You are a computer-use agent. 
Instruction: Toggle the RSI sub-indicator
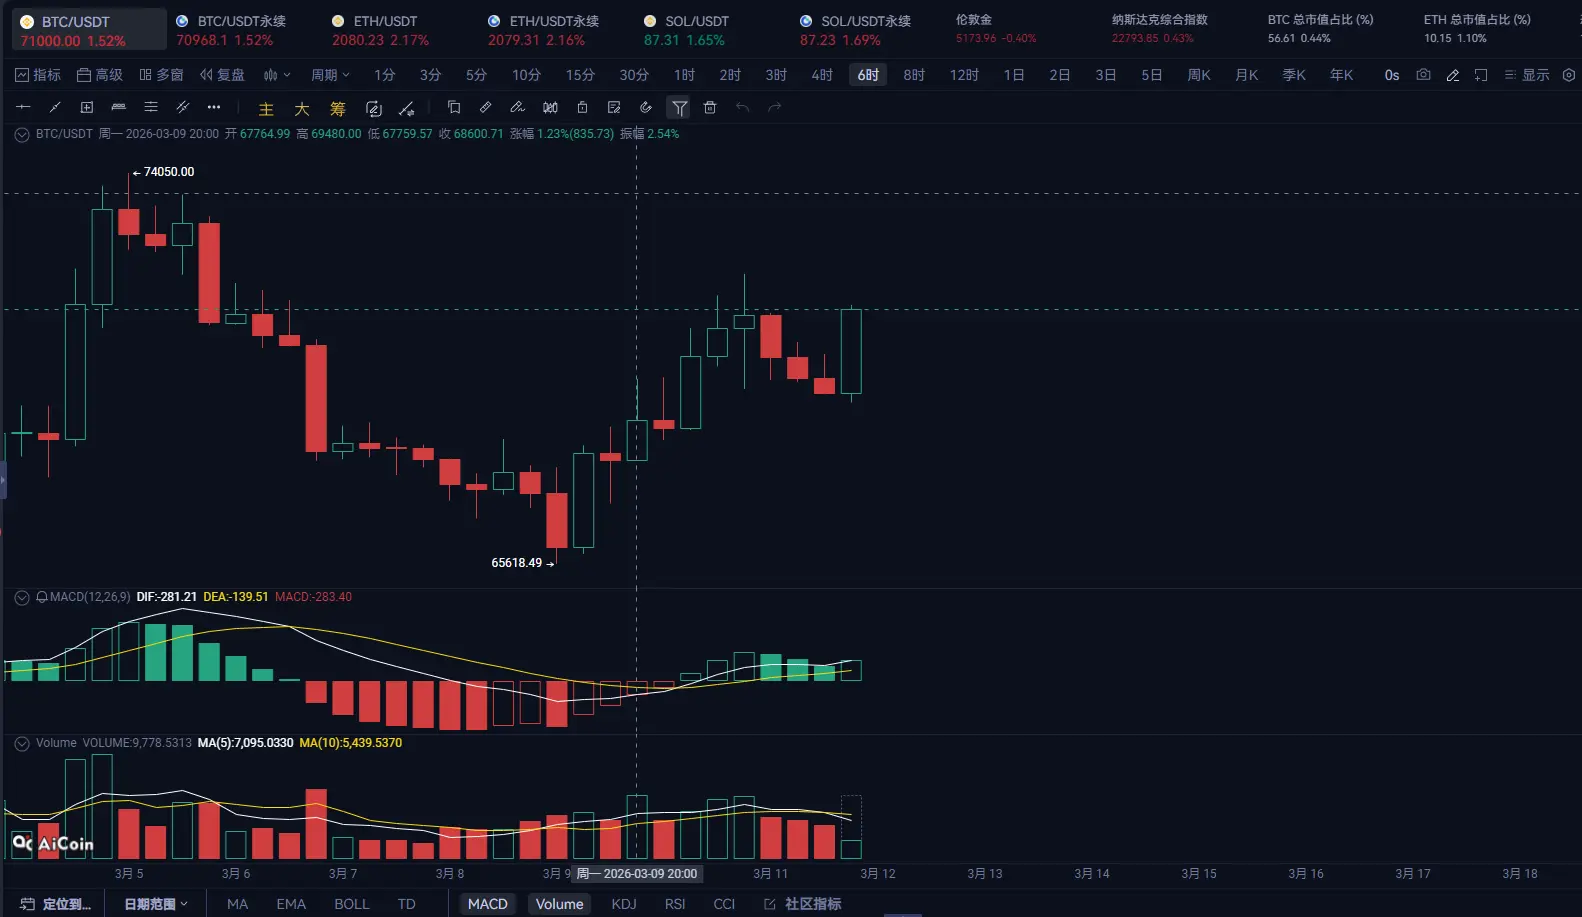coord(675,904)
